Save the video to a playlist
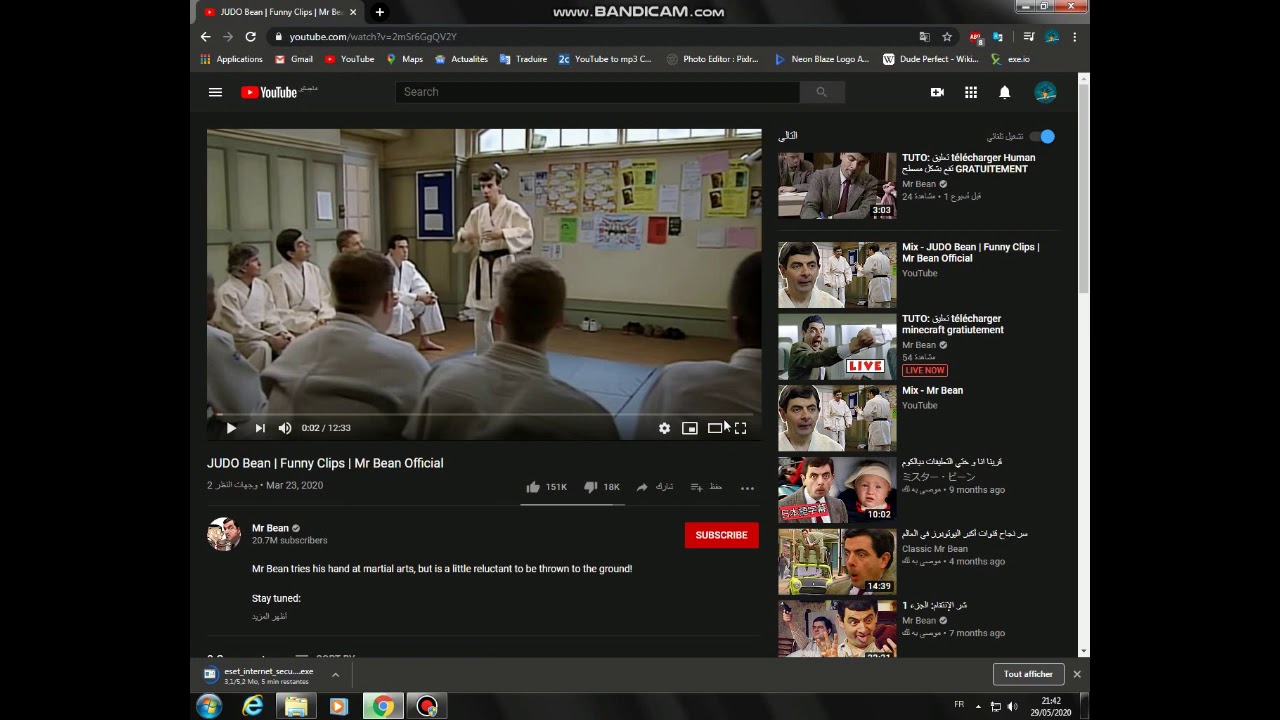The image size is (1280, 720). [706, 487]
